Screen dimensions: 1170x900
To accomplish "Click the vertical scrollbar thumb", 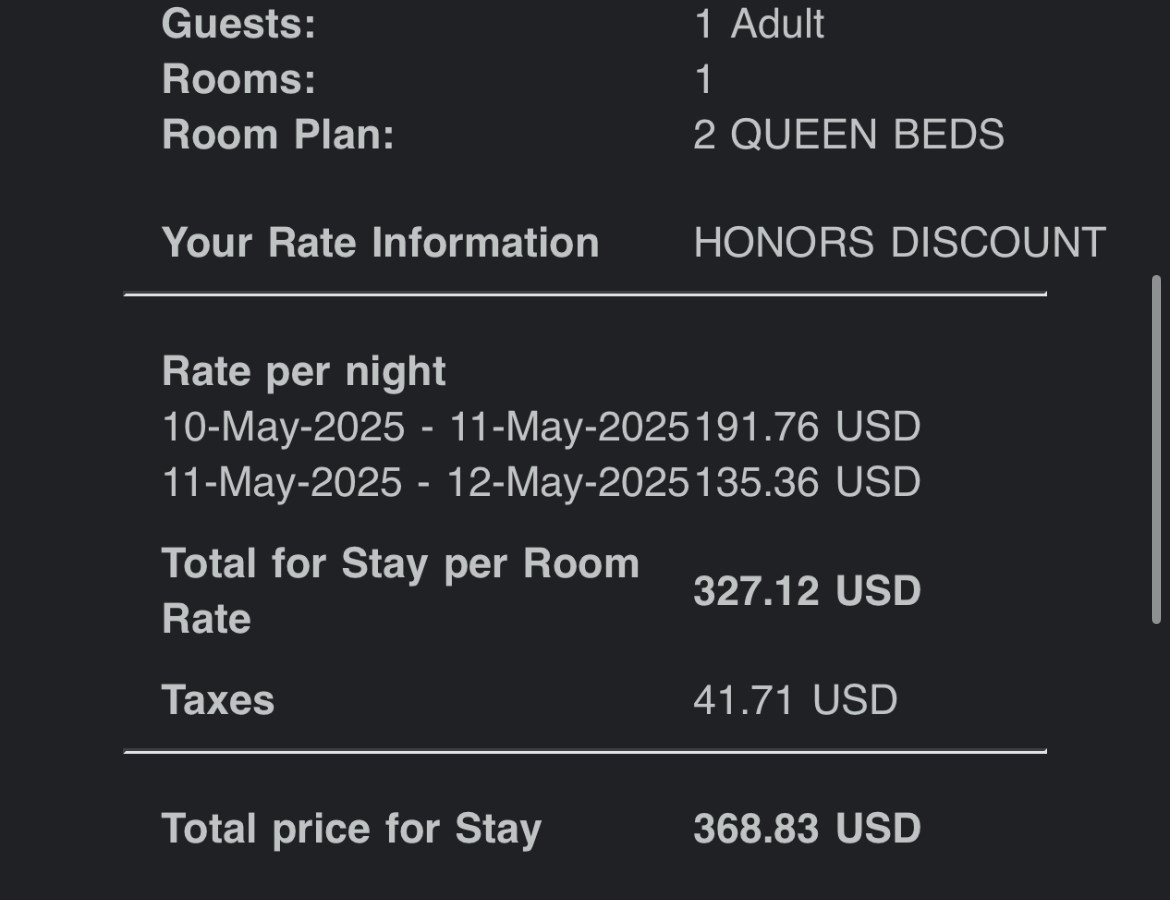I will (x=1156, y=449).
